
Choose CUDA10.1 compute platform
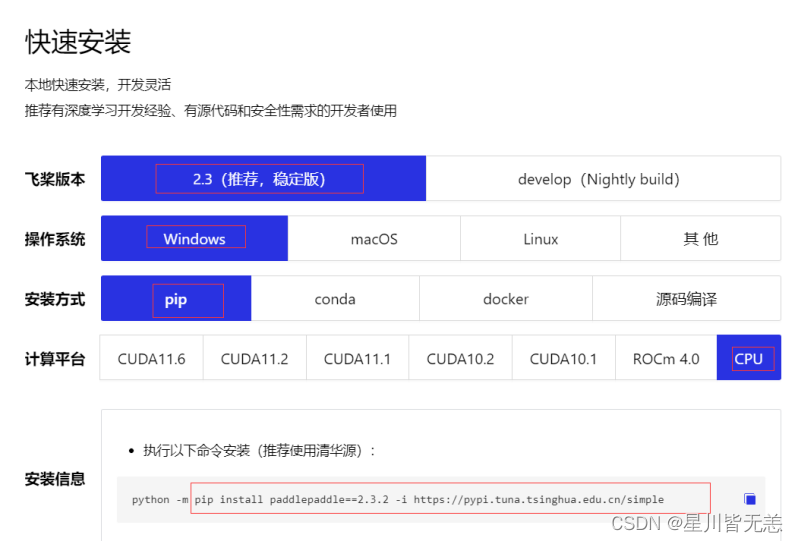[563, 358]
